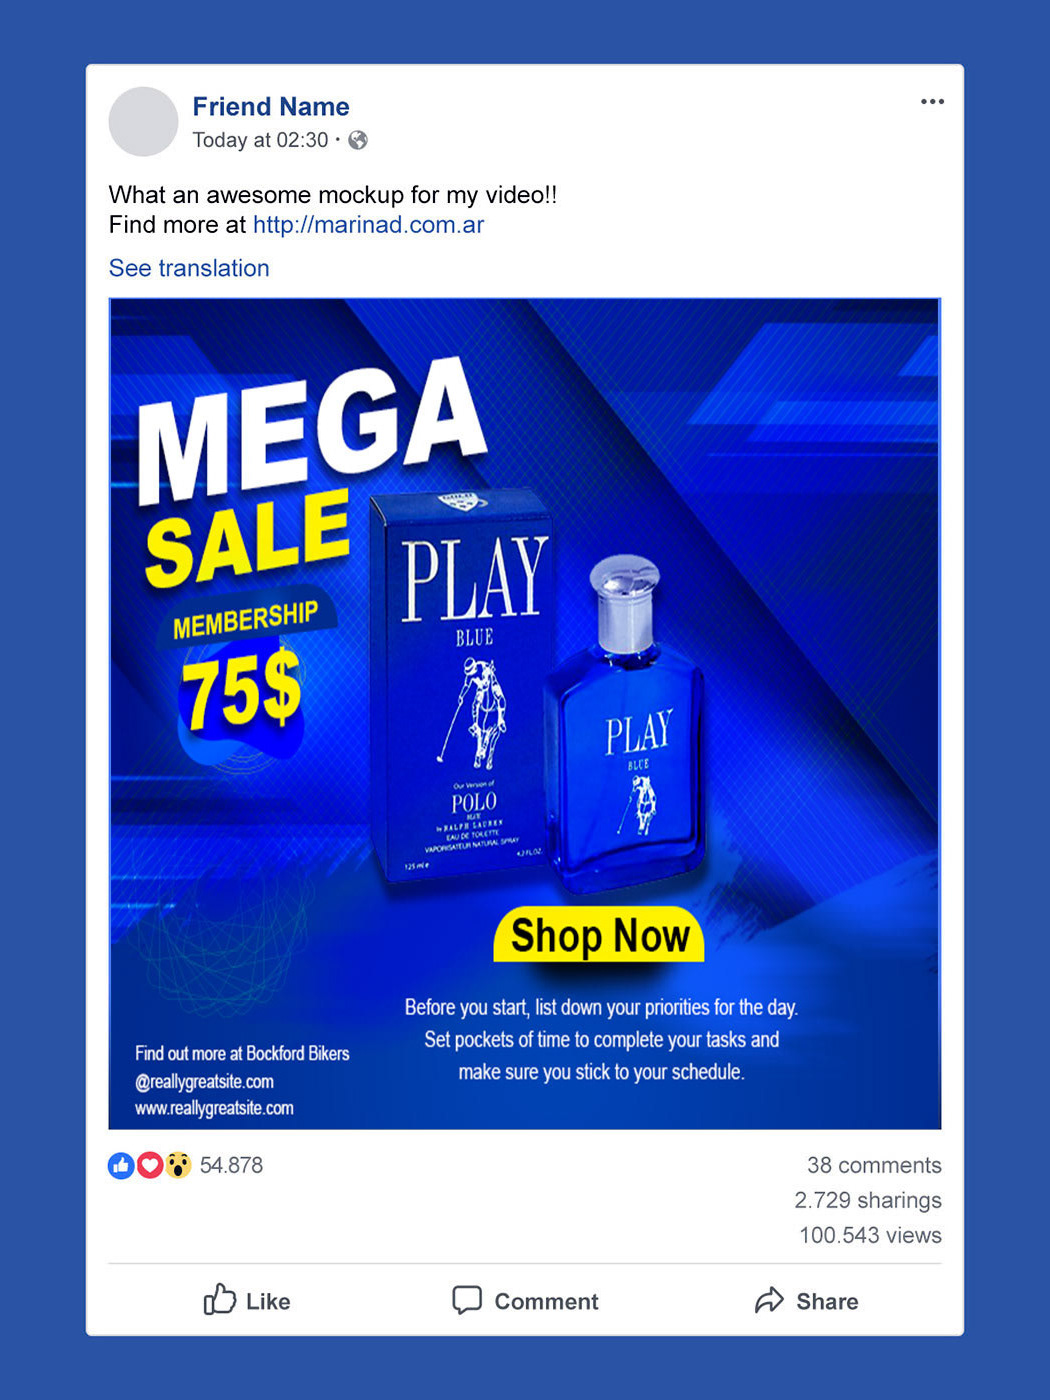Click See translation
This screenshot has height=1400, width=1050.
coord(189,268)
